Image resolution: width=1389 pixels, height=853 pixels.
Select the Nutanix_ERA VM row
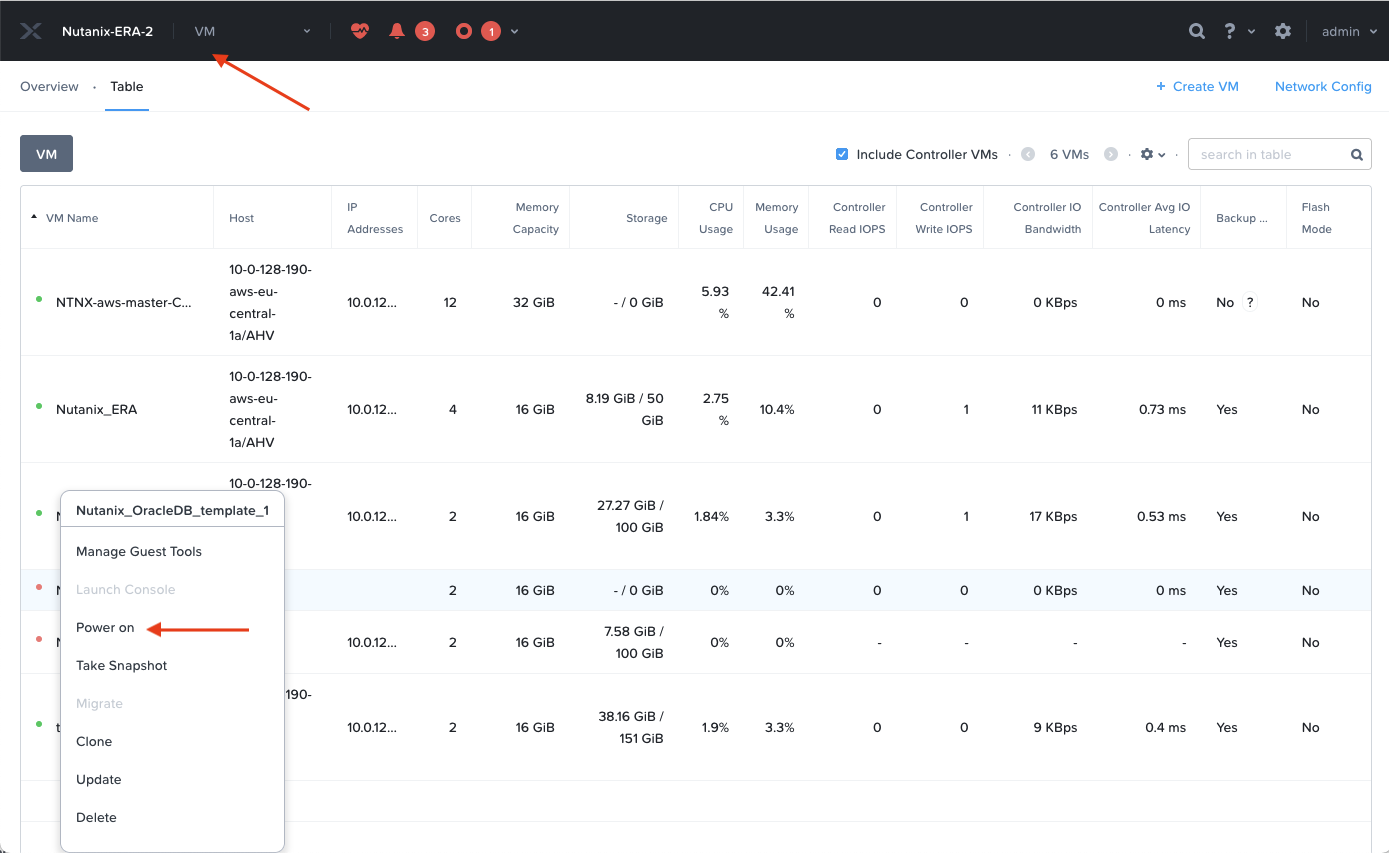[695, 409]
